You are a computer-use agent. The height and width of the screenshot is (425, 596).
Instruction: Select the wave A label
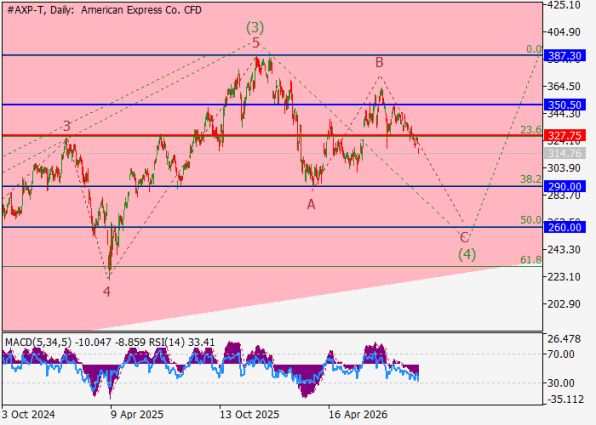pos(311,205)
